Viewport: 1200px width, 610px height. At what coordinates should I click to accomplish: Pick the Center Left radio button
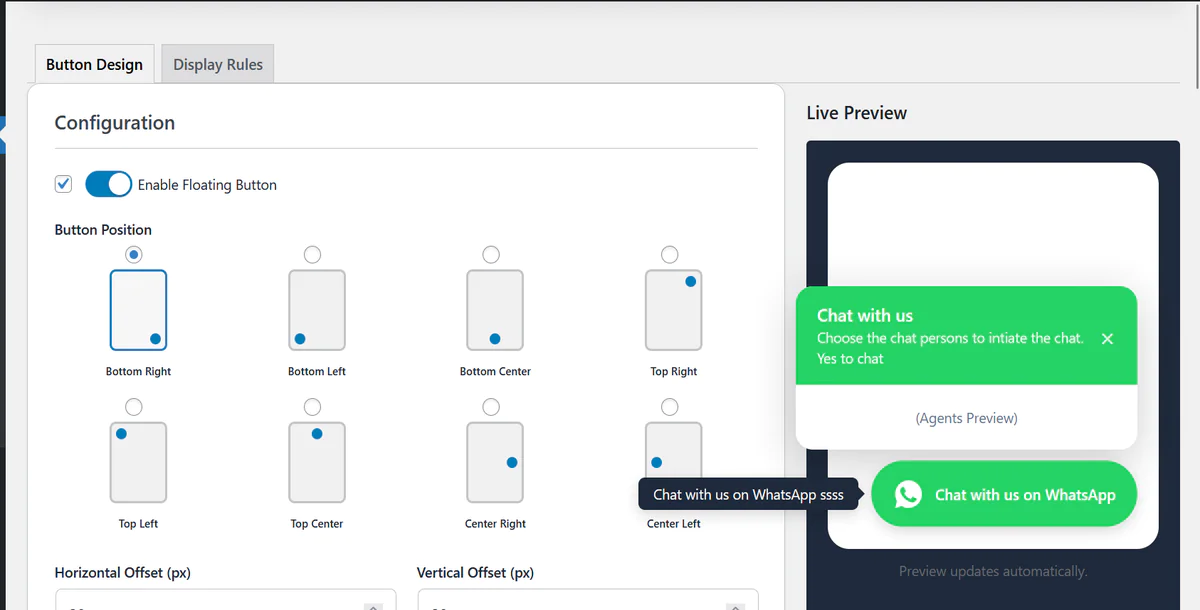point(670,407)
